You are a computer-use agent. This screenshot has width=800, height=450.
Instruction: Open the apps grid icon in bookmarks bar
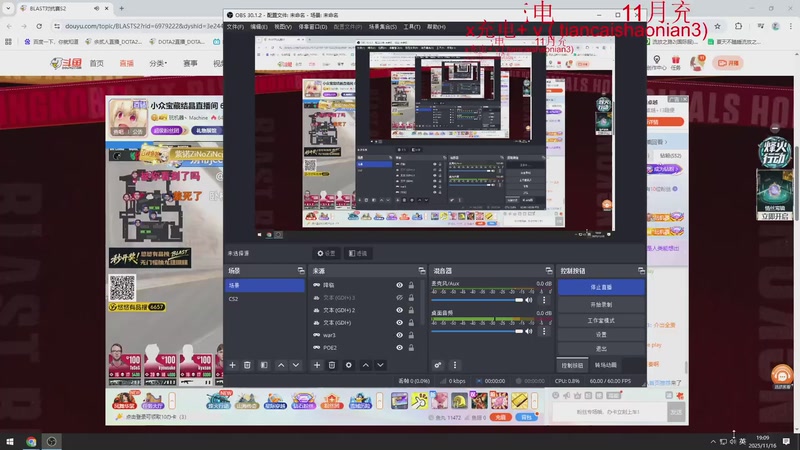pyautogui.click(x=8, y=42)
